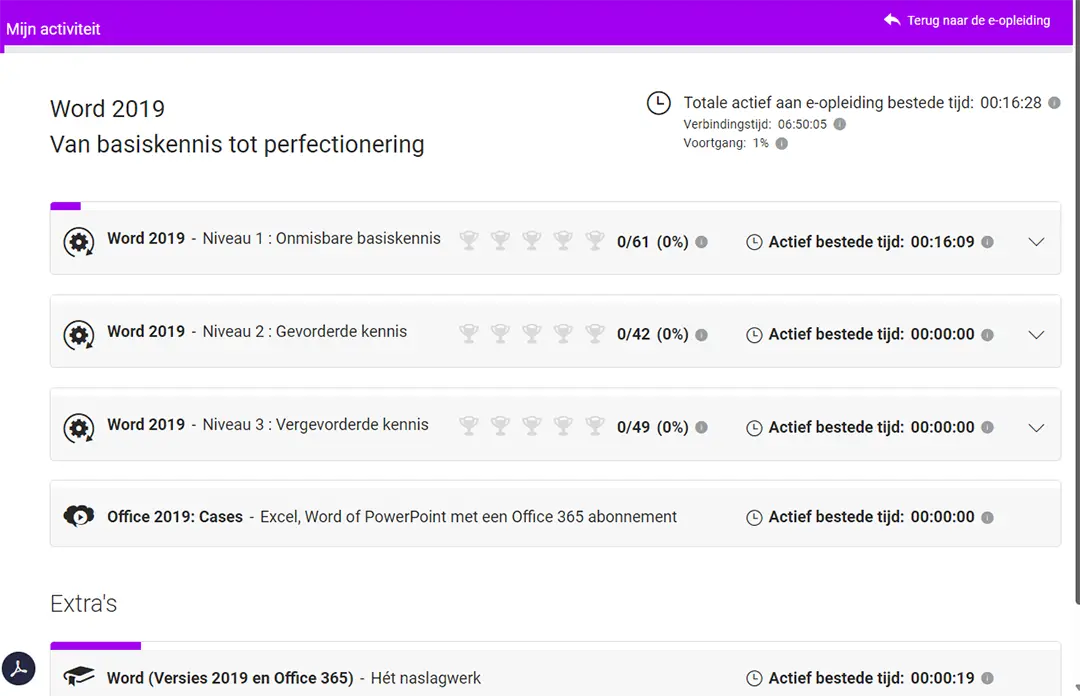1080x696 pixels.
Task: Click the clock icon beside Totale actief bestede tijd
Action: click(658, 103)
